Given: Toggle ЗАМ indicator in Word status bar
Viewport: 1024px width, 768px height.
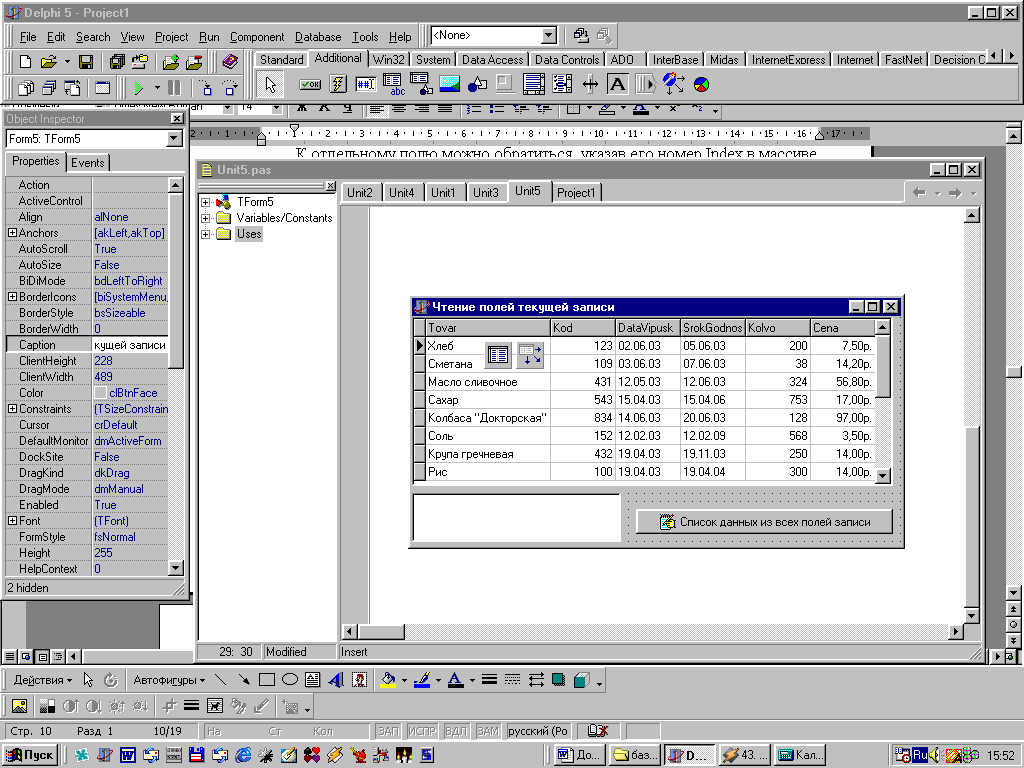Looking at the screenshot, I should click(x=487, y=731).
